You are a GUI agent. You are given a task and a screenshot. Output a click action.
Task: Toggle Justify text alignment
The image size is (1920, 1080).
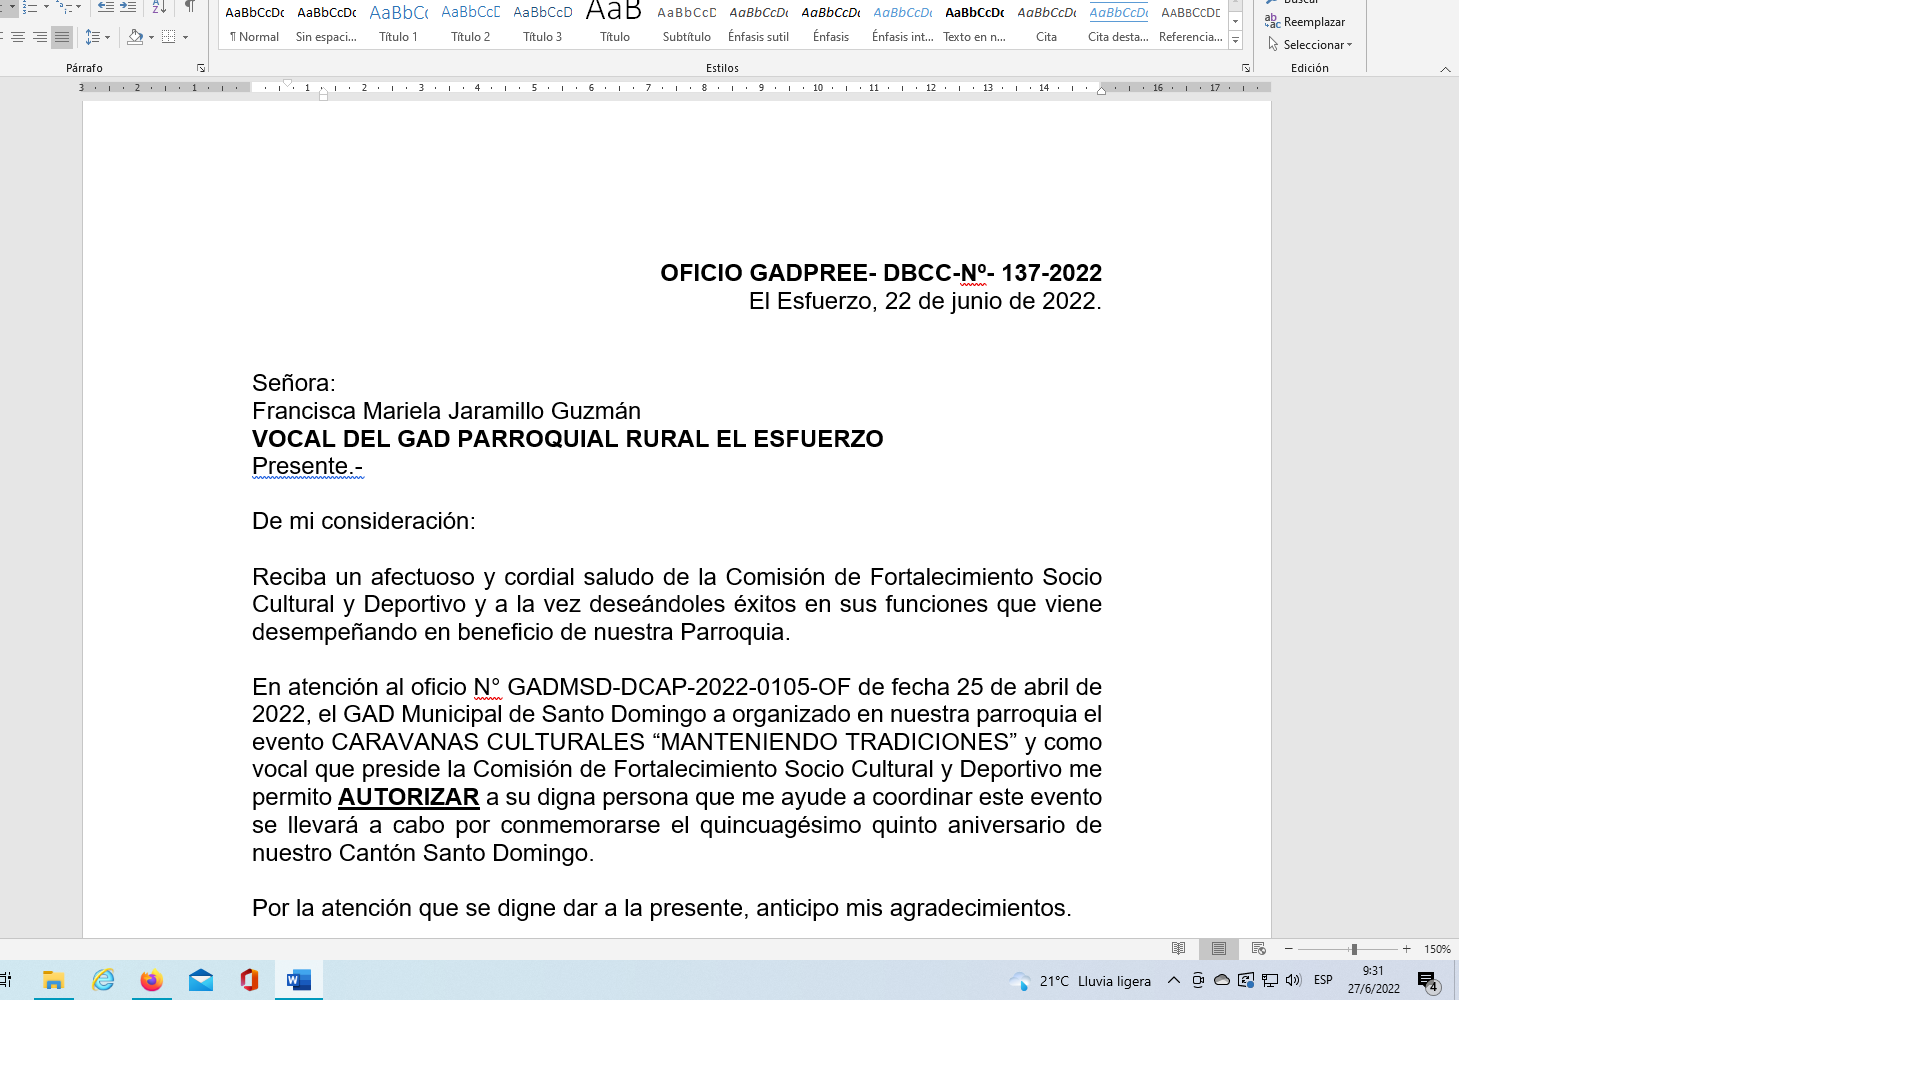pyautogui.click(x=62, y=37)
